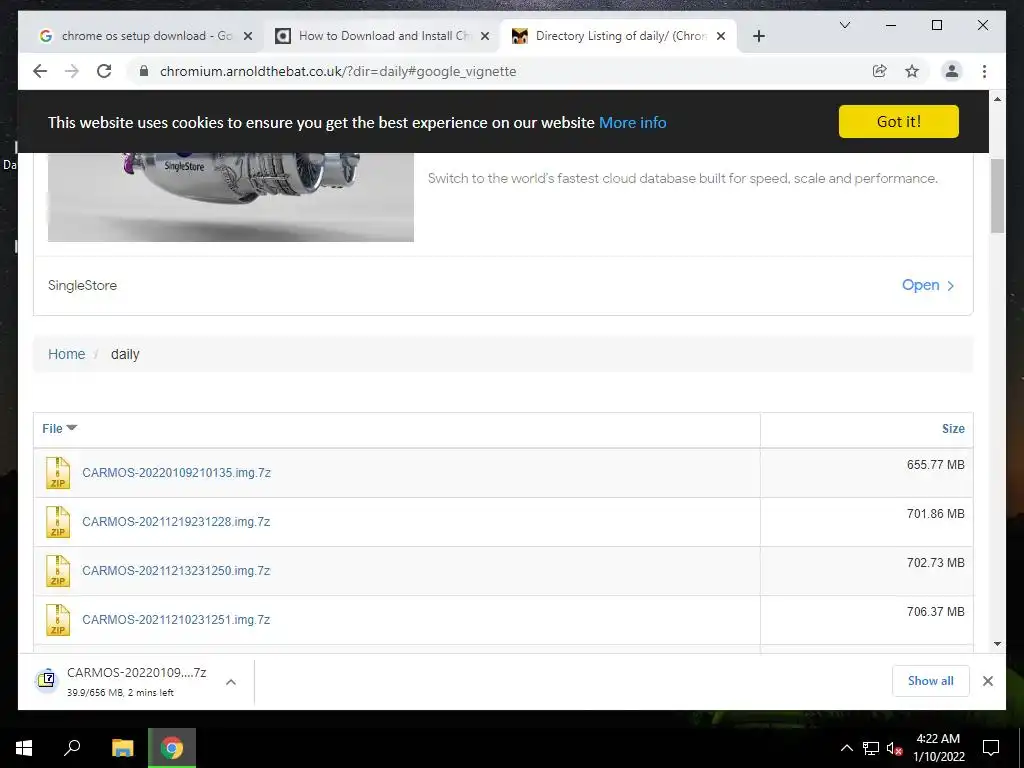1024x768 pixels.
Task: Close the 'chrome os setup download' tab
Action: (248, 37)
